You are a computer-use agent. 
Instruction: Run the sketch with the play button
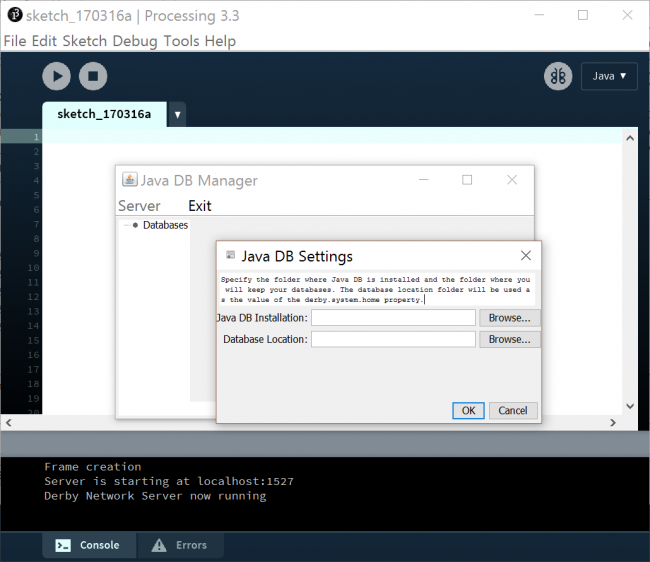pos(56,76)
